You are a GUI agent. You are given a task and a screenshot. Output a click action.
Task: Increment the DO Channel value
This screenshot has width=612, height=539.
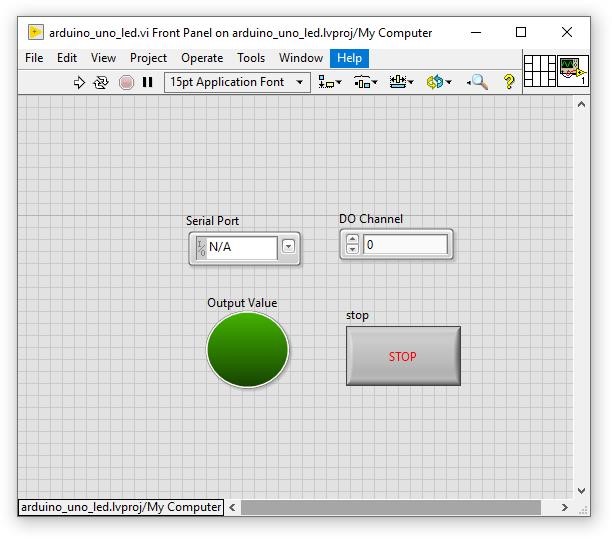point(352,239)
